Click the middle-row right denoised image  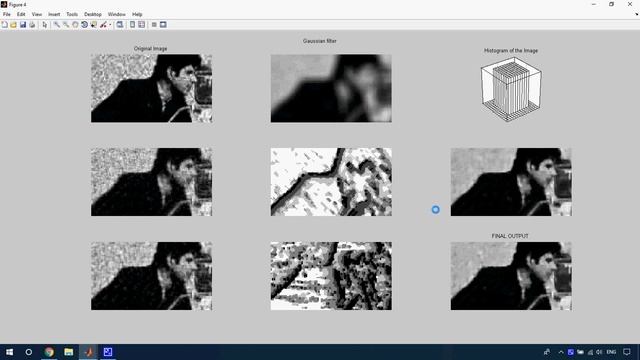click(511, 182)
